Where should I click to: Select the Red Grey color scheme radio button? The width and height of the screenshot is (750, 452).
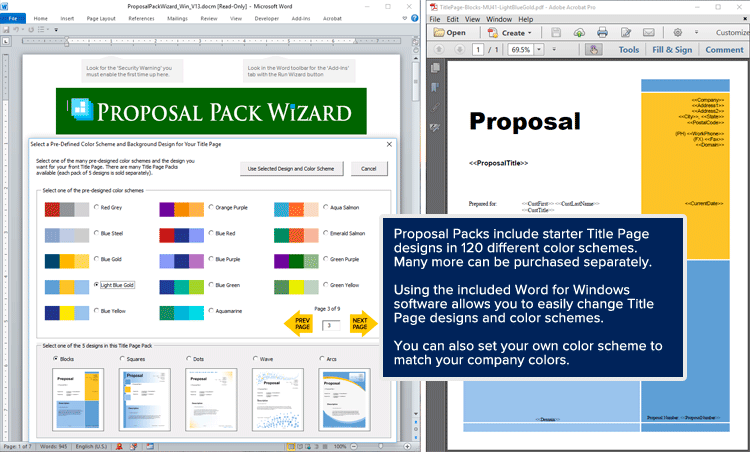[x=97, y=207]
